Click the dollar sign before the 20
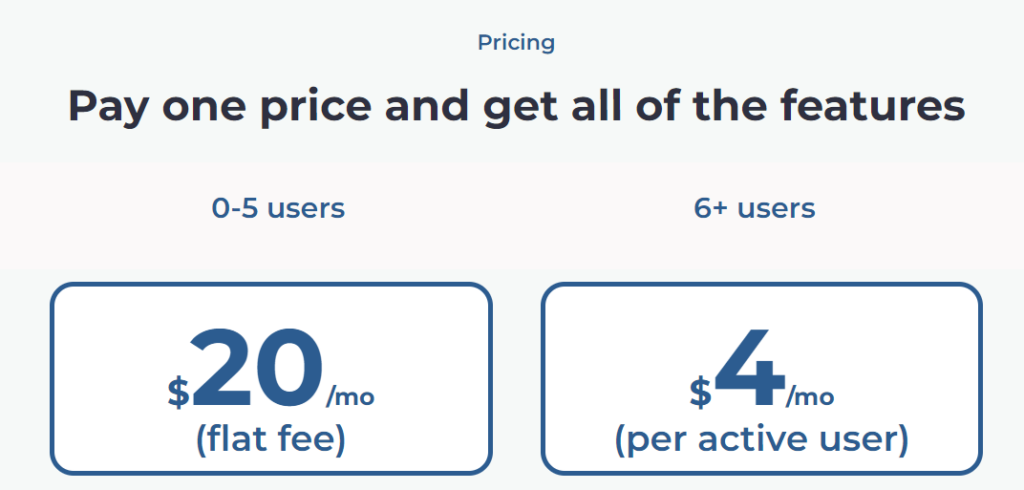Image resolution: width=1024 pixels, height=490 pixels. coord(178,391)
